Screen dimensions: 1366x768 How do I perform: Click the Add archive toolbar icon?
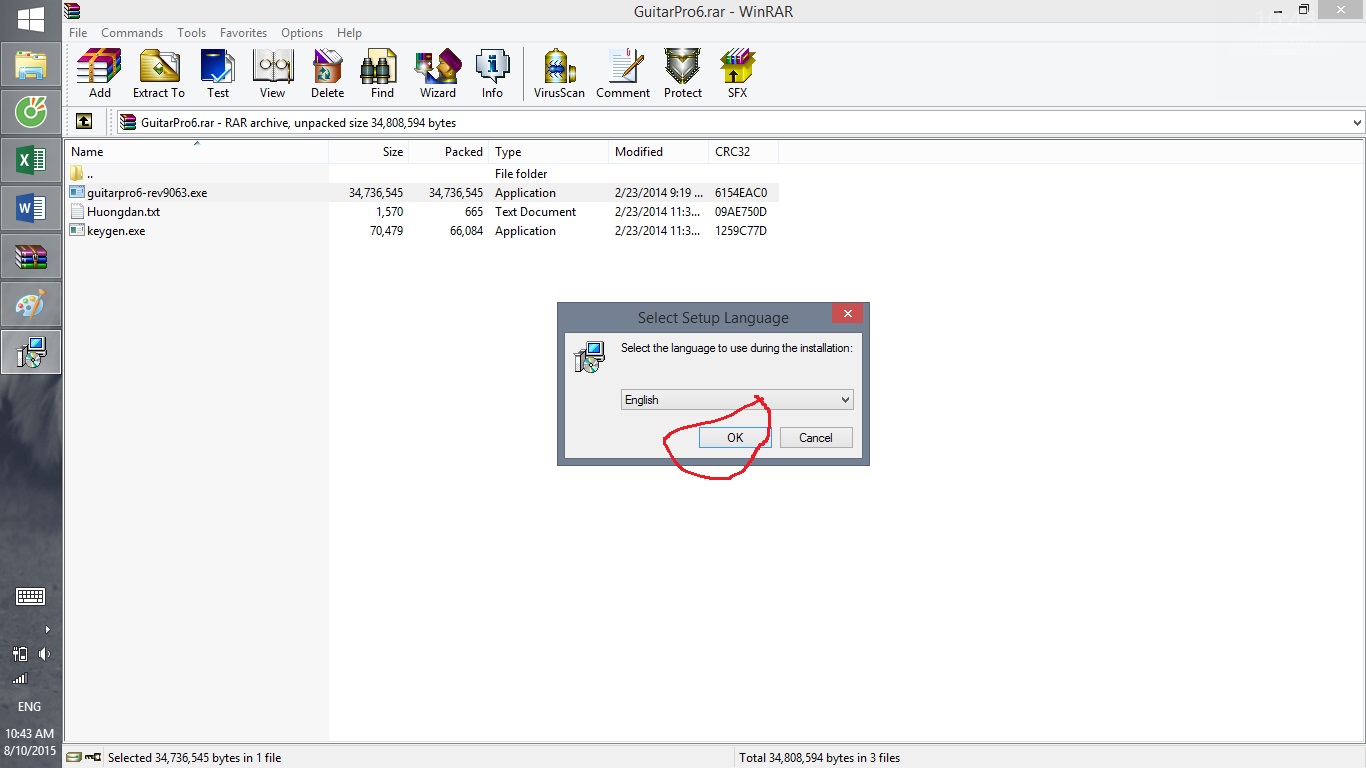(x=99, y=74)
